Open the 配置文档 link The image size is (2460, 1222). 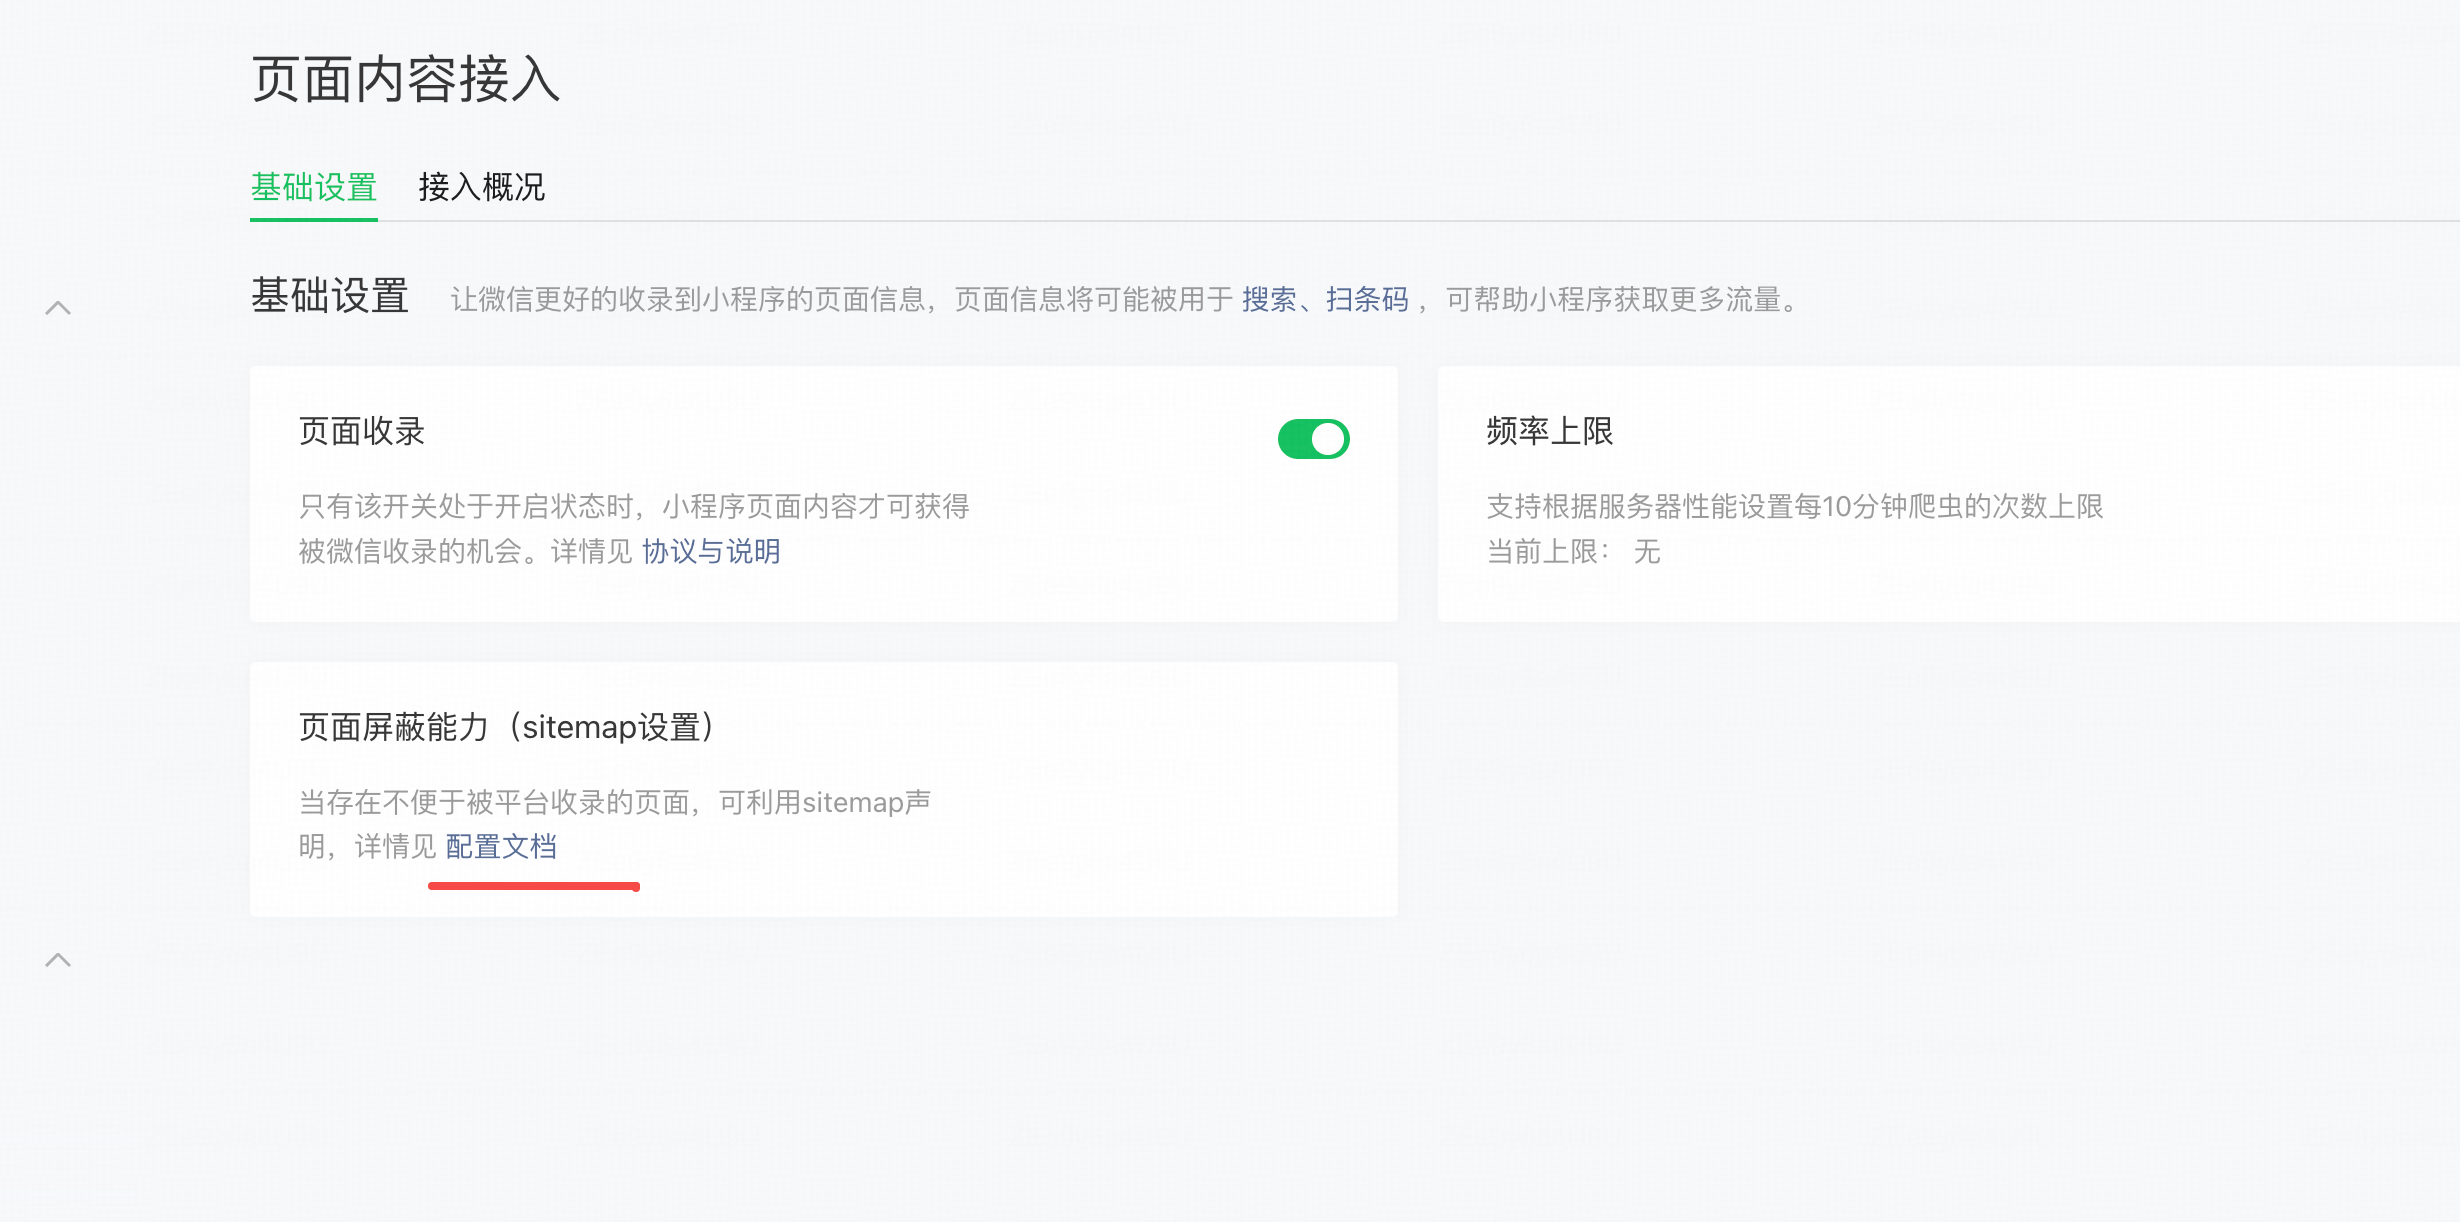(501, 847)
